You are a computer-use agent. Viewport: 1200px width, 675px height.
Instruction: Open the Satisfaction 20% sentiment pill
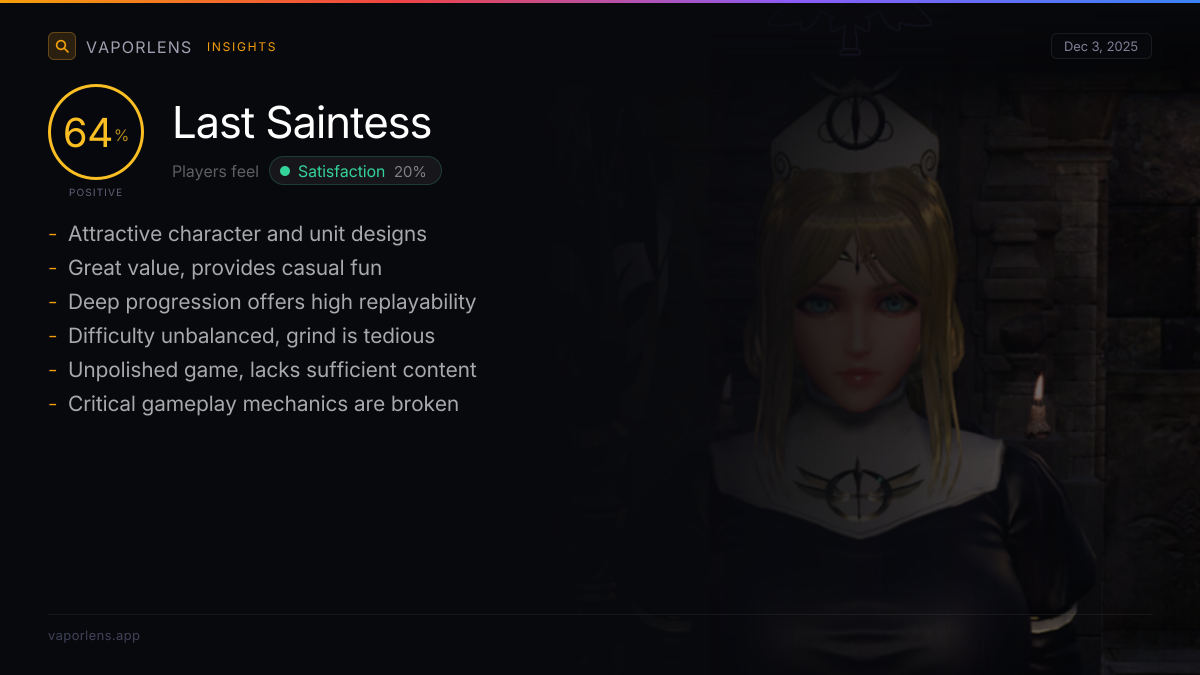(355, 171)
